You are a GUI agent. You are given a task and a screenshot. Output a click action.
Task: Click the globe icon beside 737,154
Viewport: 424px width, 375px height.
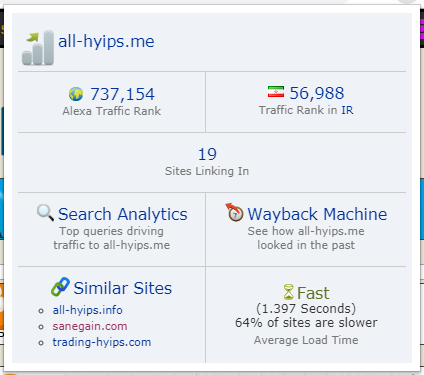click(76, 94)
